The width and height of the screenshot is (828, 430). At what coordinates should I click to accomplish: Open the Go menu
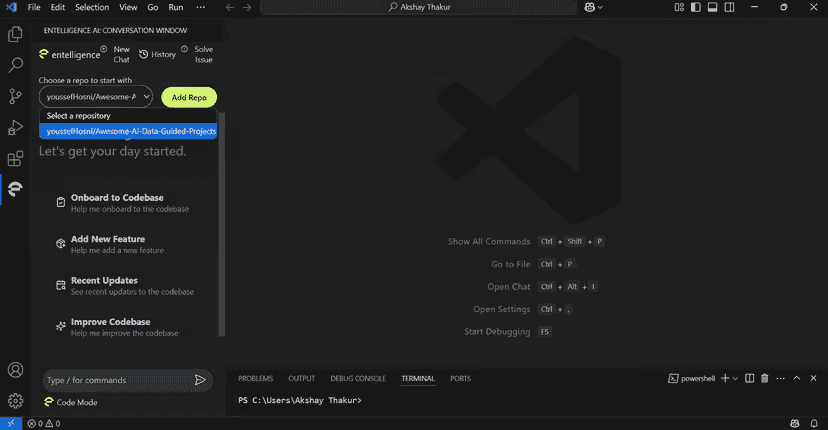[153, 7]
